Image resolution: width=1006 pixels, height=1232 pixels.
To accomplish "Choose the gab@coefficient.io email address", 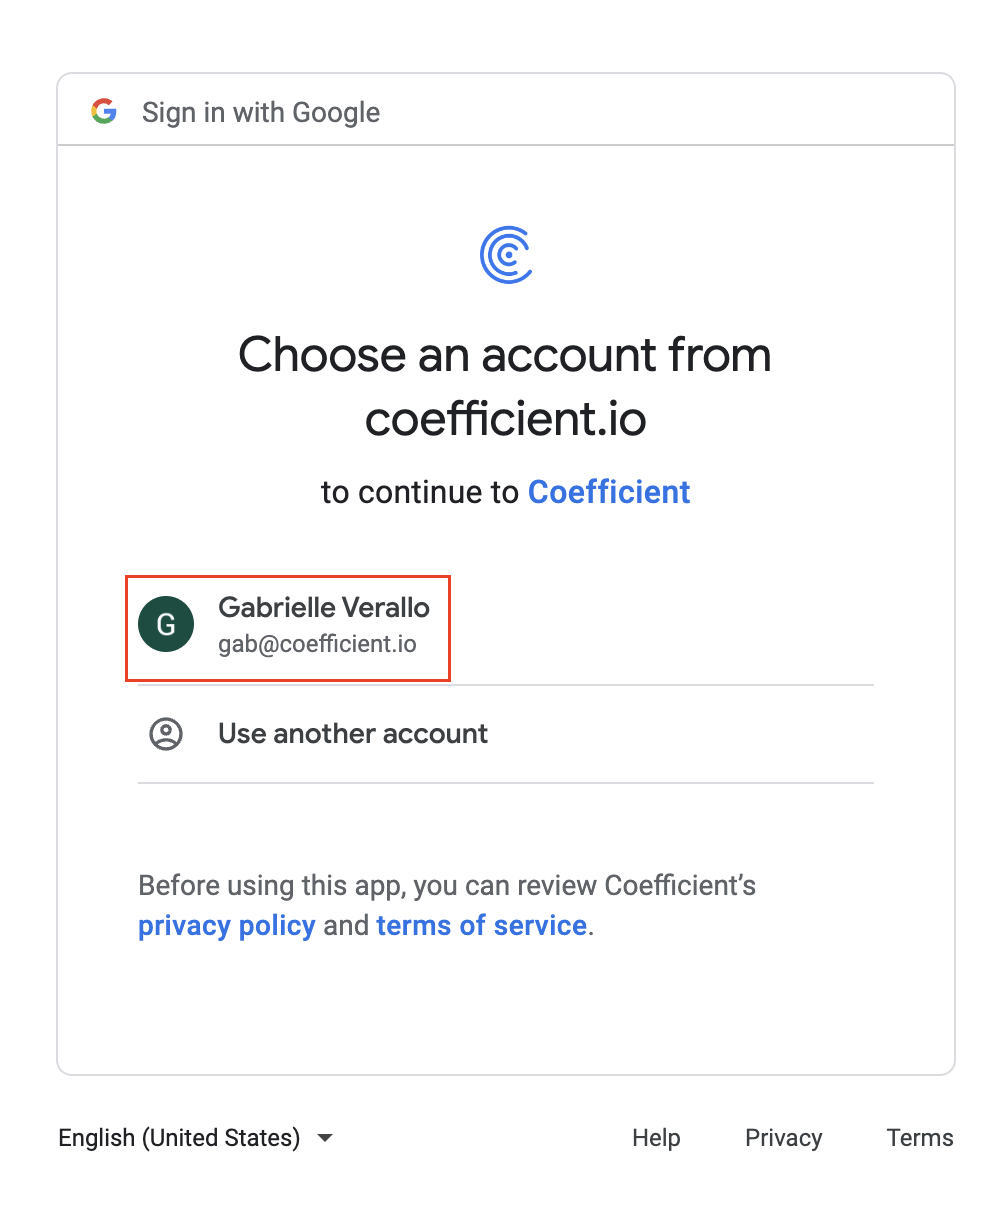I will 317,644.
